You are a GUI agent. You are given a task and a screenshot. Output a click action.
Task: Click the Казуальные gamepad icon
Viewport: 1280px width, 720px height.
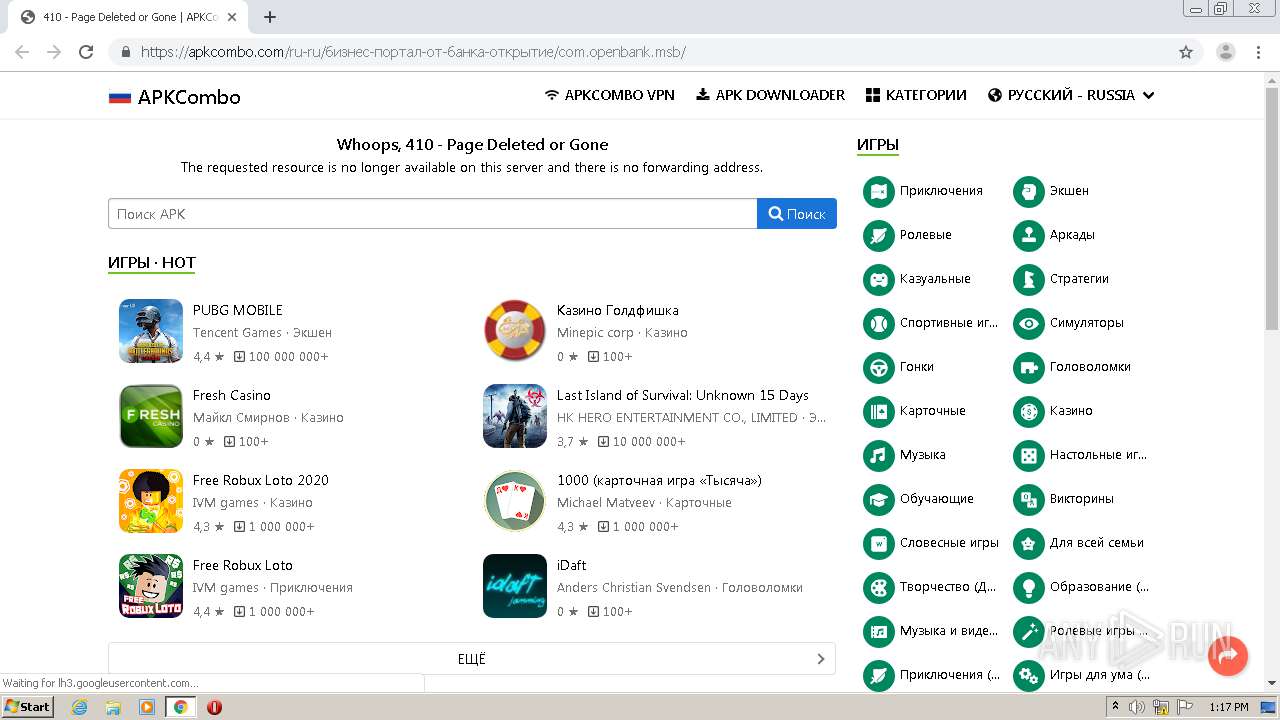pos(879,279)
